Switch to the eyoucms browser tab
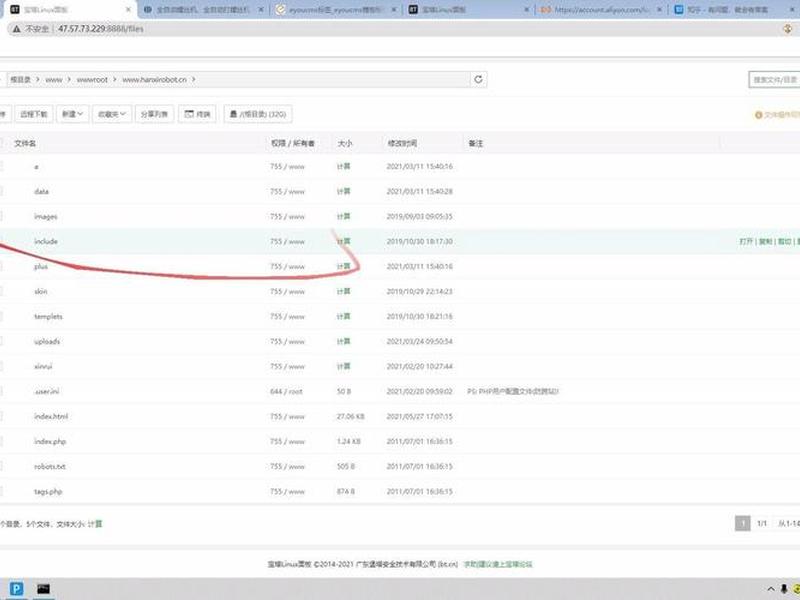The height and width of the screenshot is (600, 800). 337,10
